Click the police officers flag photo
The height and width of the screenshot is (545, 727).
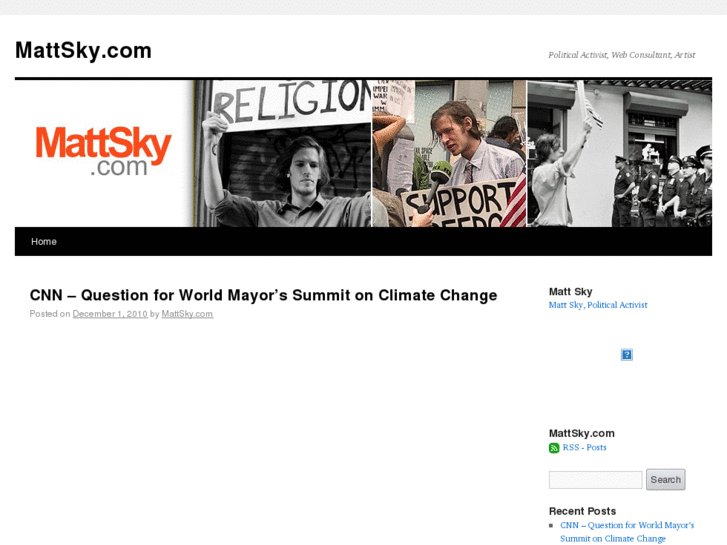coord(619,153)
